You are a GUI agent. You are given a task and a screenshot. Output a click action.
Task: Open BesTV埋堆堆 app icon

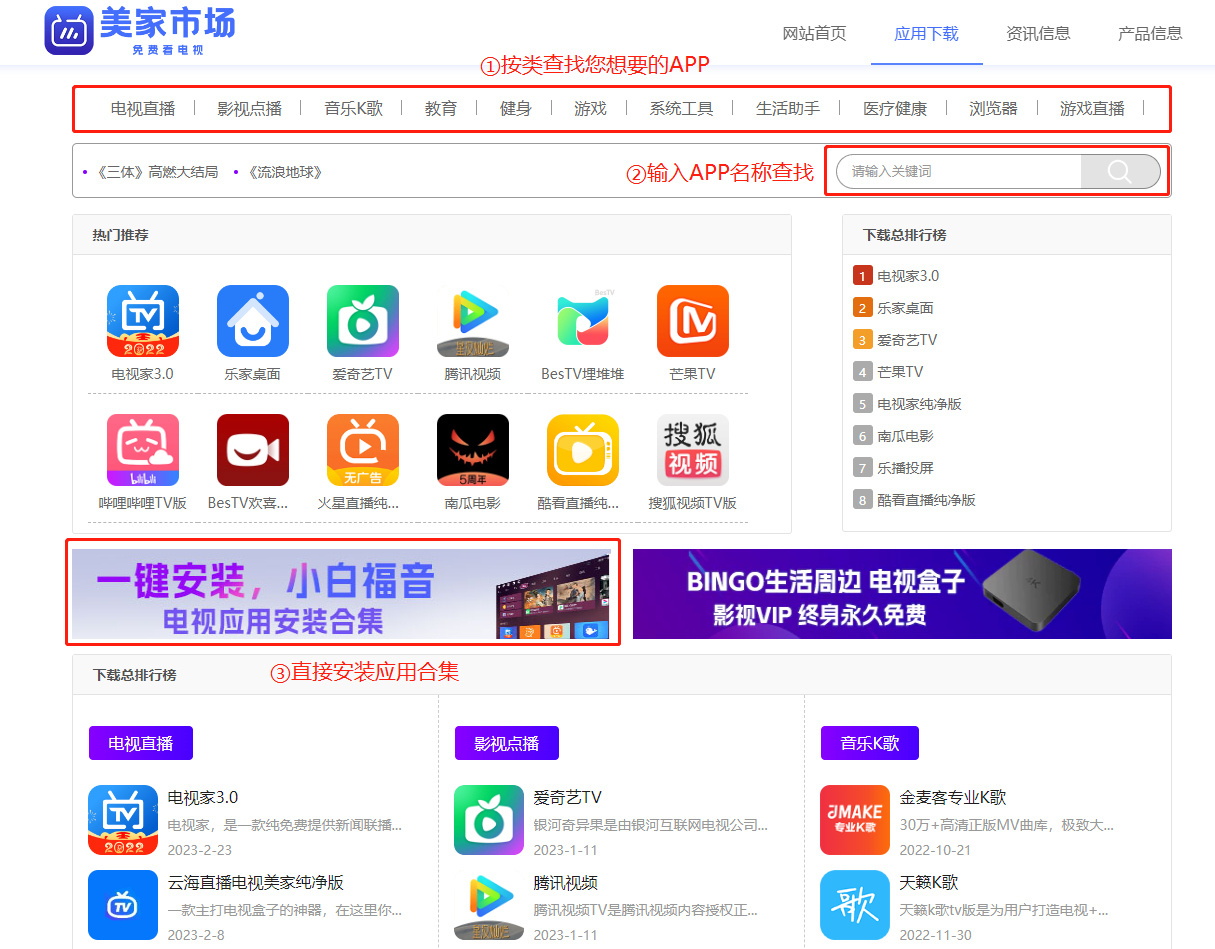click(583, 321)
